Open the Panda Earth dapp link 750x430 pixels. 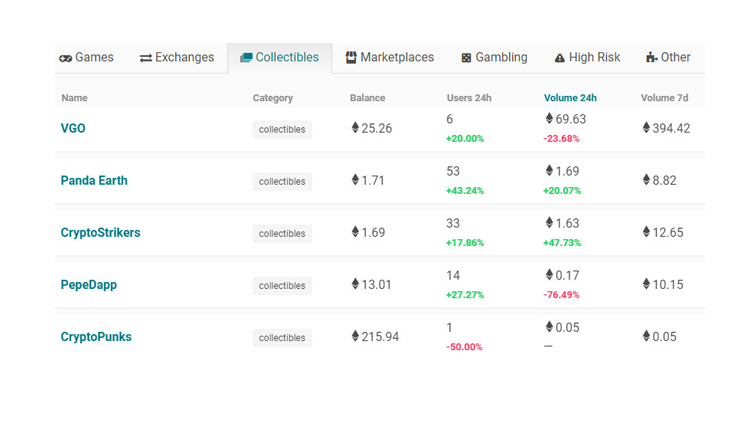coord(94,180)
